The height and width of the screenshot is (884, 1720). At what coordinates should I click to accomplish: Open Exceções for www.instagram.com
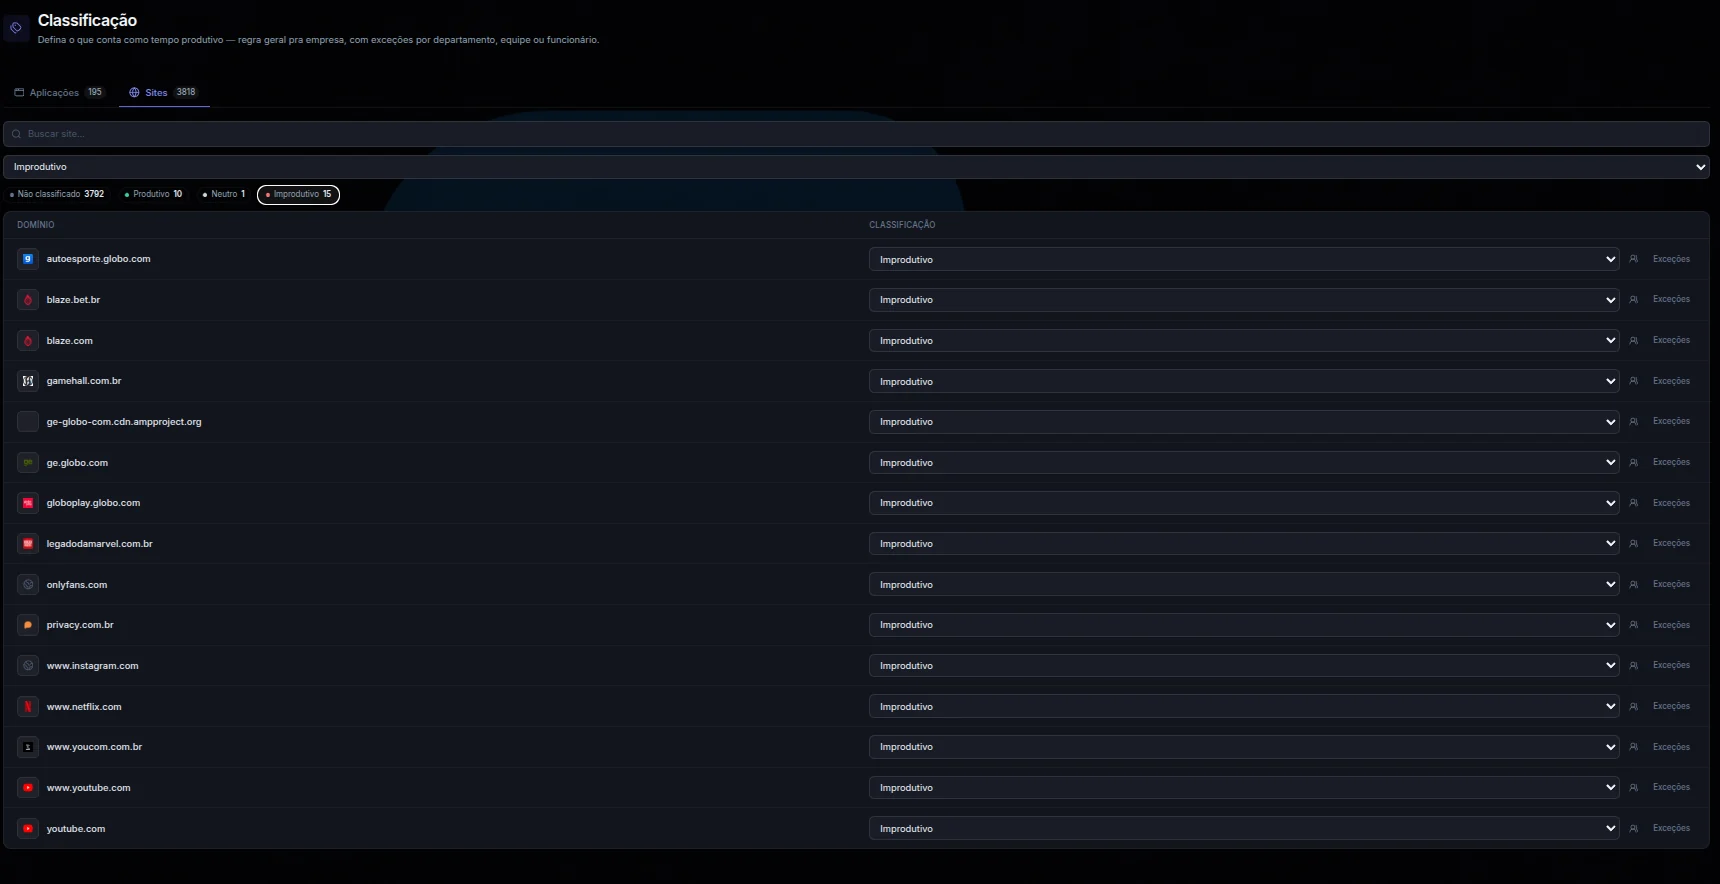[1671, 665]
